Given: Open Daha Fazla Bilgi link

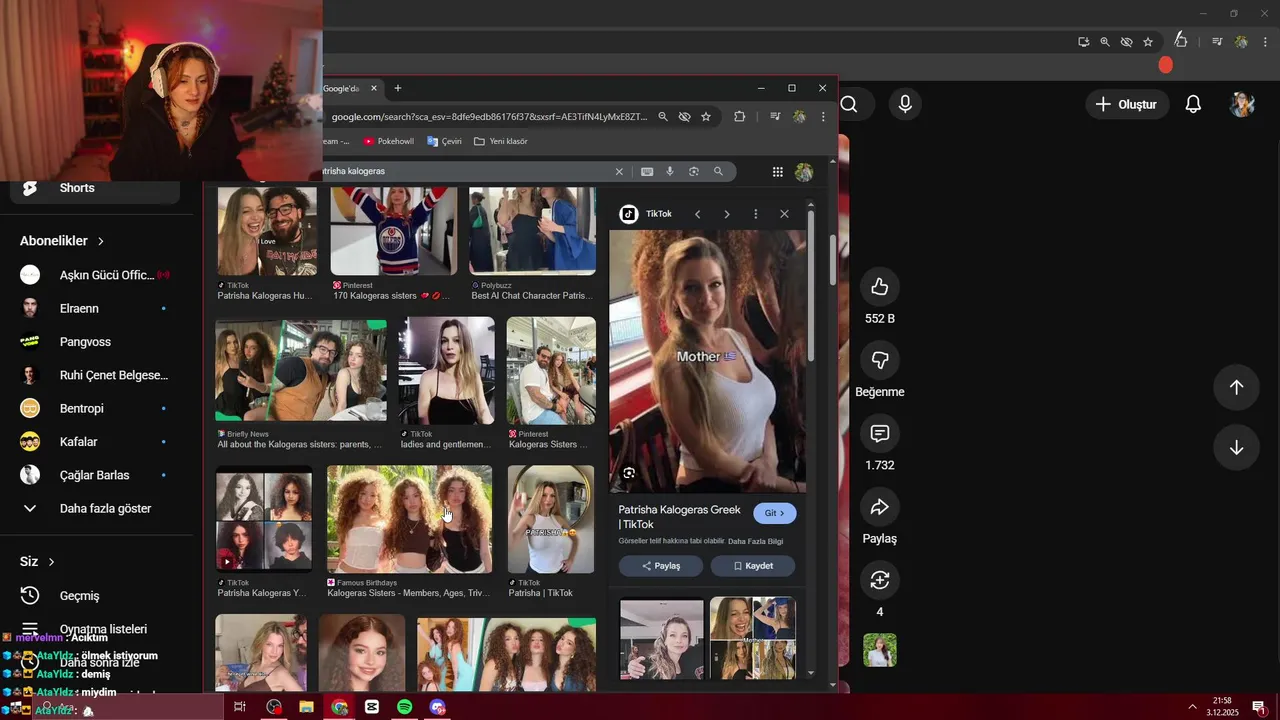Looking at the screenshot, I should [755, 541].
